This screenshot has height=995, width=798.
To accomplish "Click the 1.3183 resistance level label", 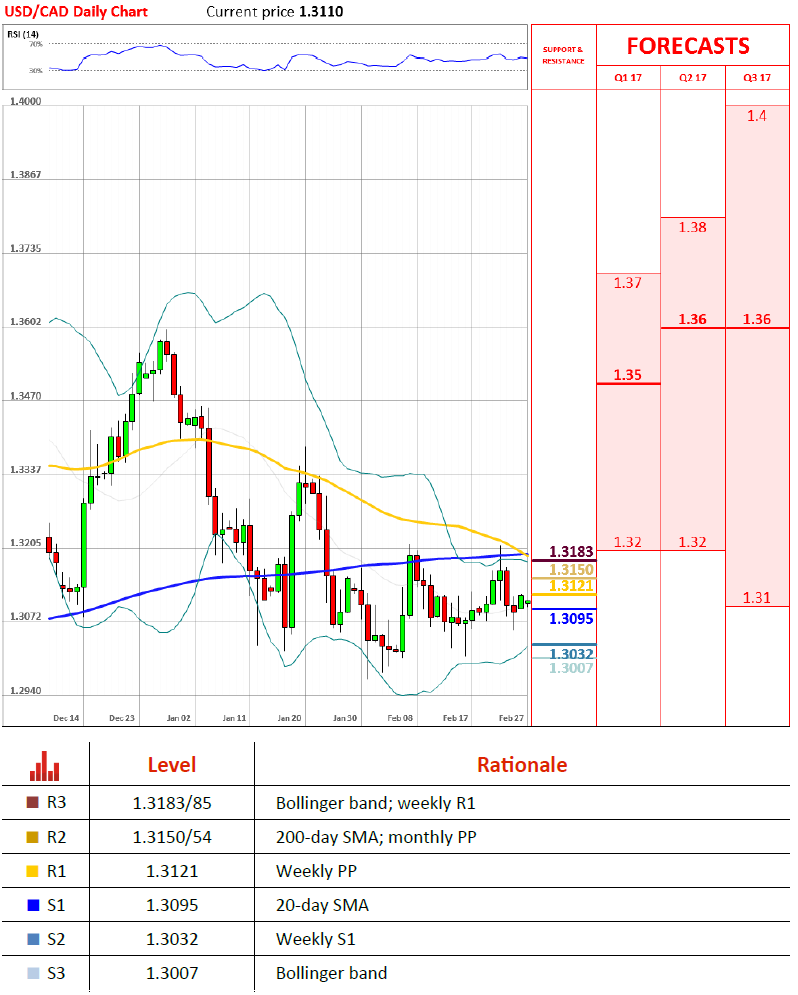I will click(571, 552).
